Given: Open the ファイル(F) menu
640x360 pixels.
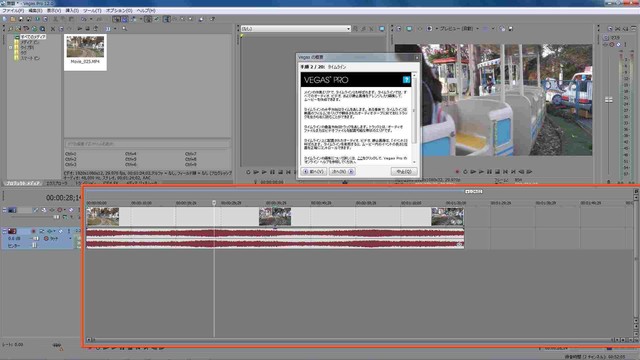Looking at the screenshot, I should pyautogui.click(x=13, y=11).
